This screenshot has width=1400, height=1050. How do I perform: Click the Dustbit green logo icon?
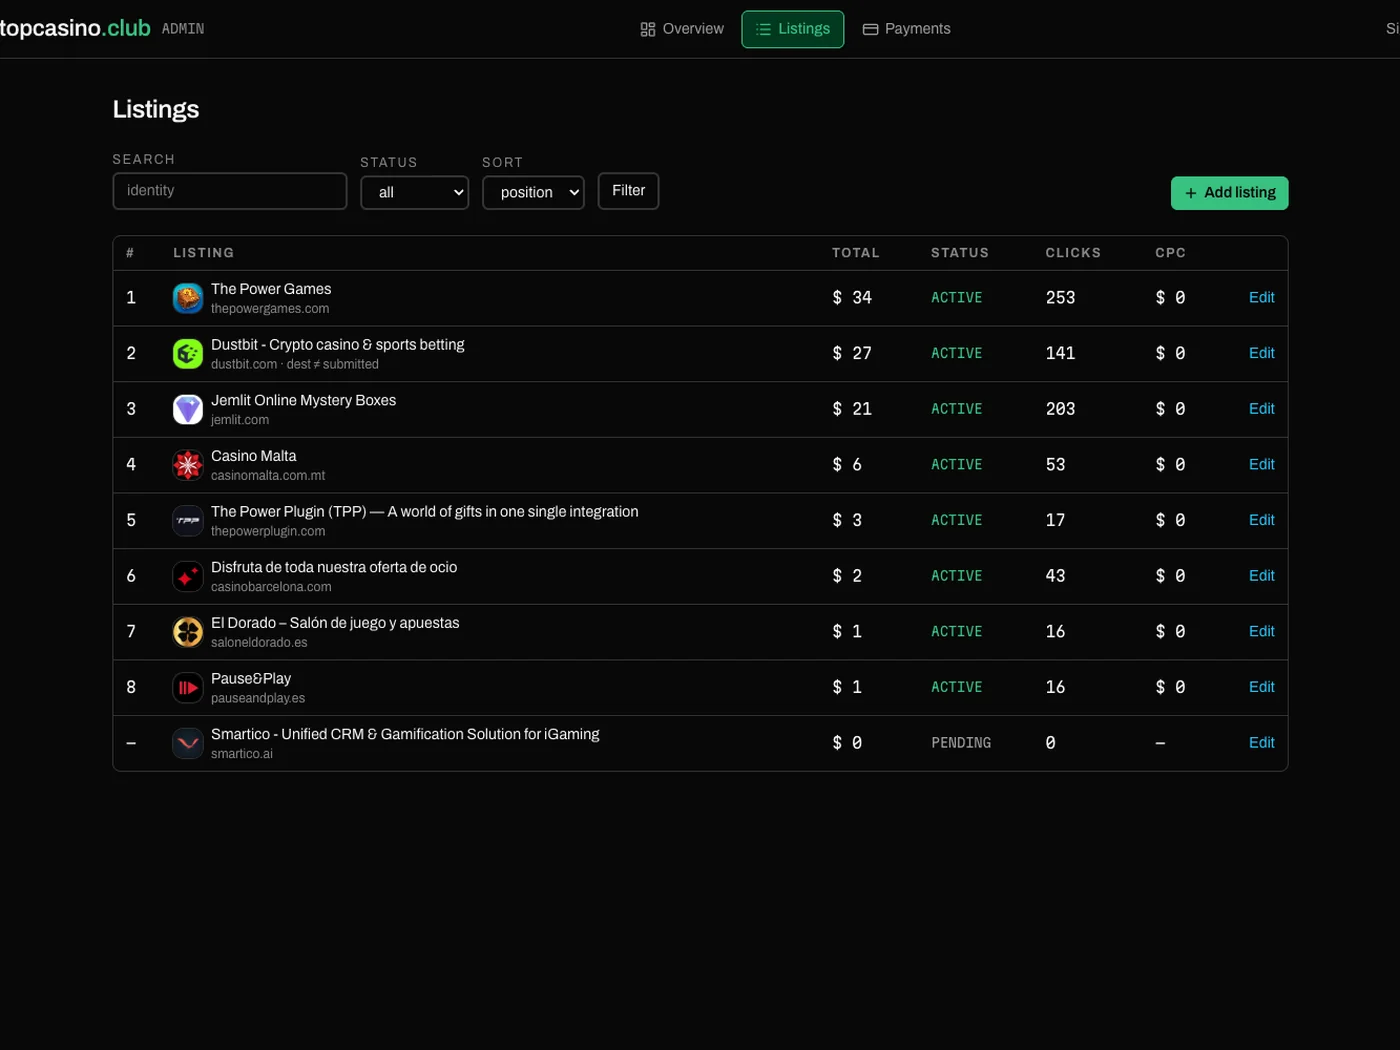click(x=188, y=354)
